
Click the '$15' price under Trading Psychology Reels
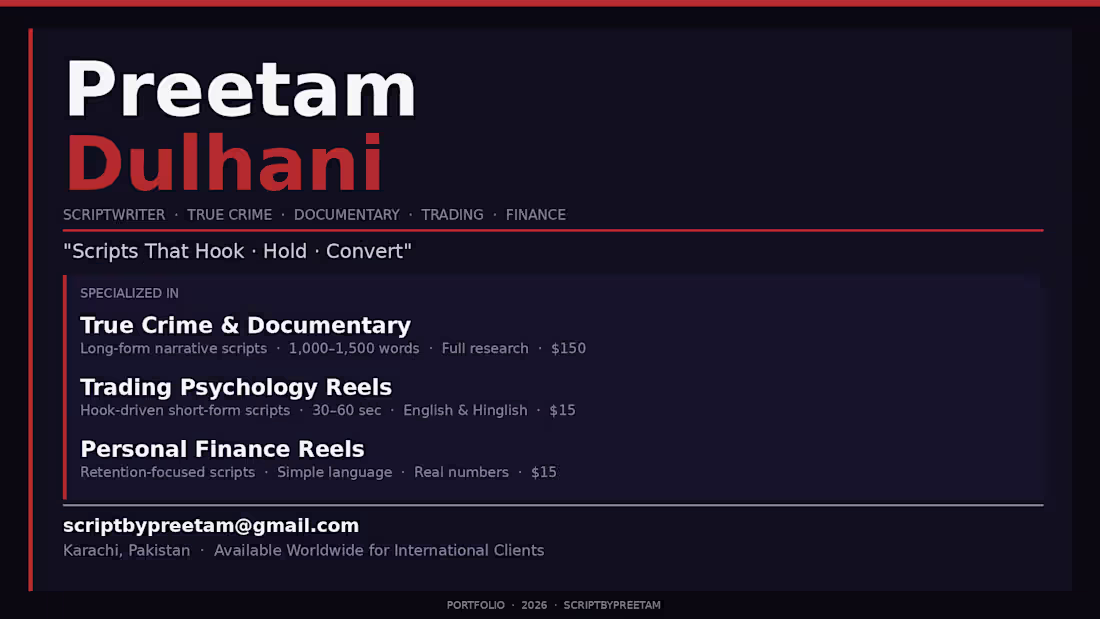pyautogui.click(x=563, y=410)
